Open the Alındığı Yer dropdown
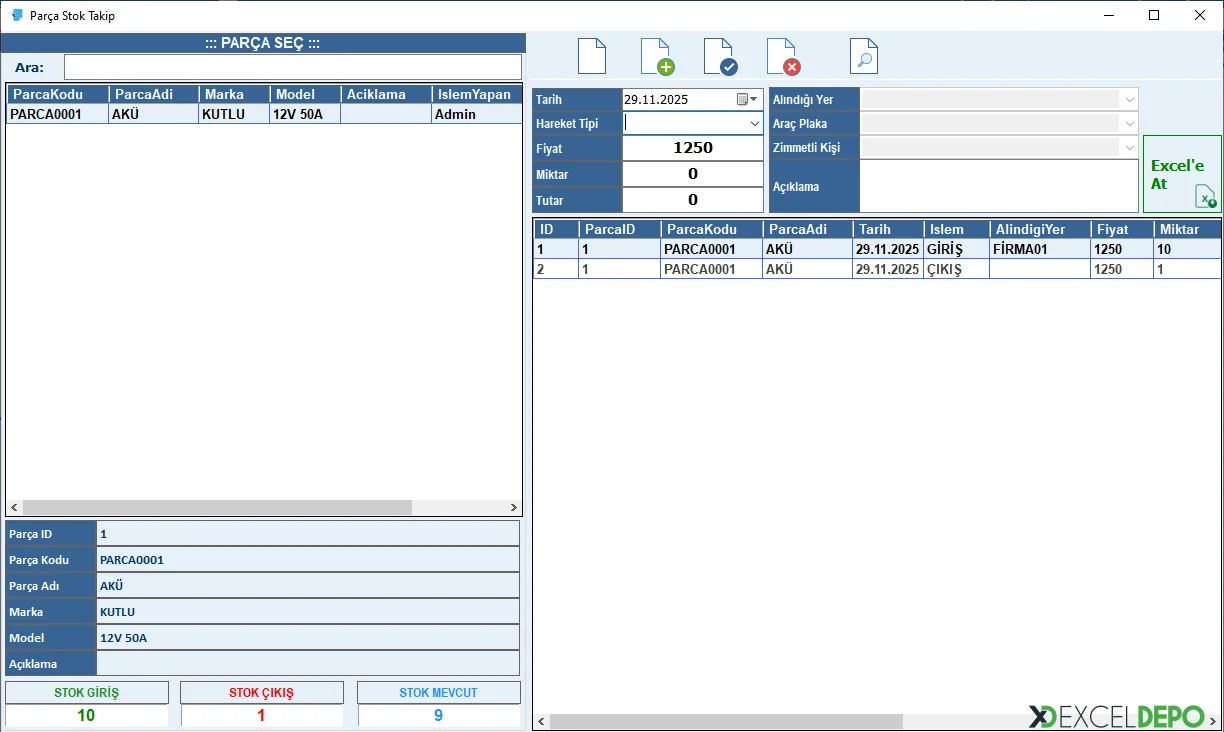 (x=1129, y=99)
